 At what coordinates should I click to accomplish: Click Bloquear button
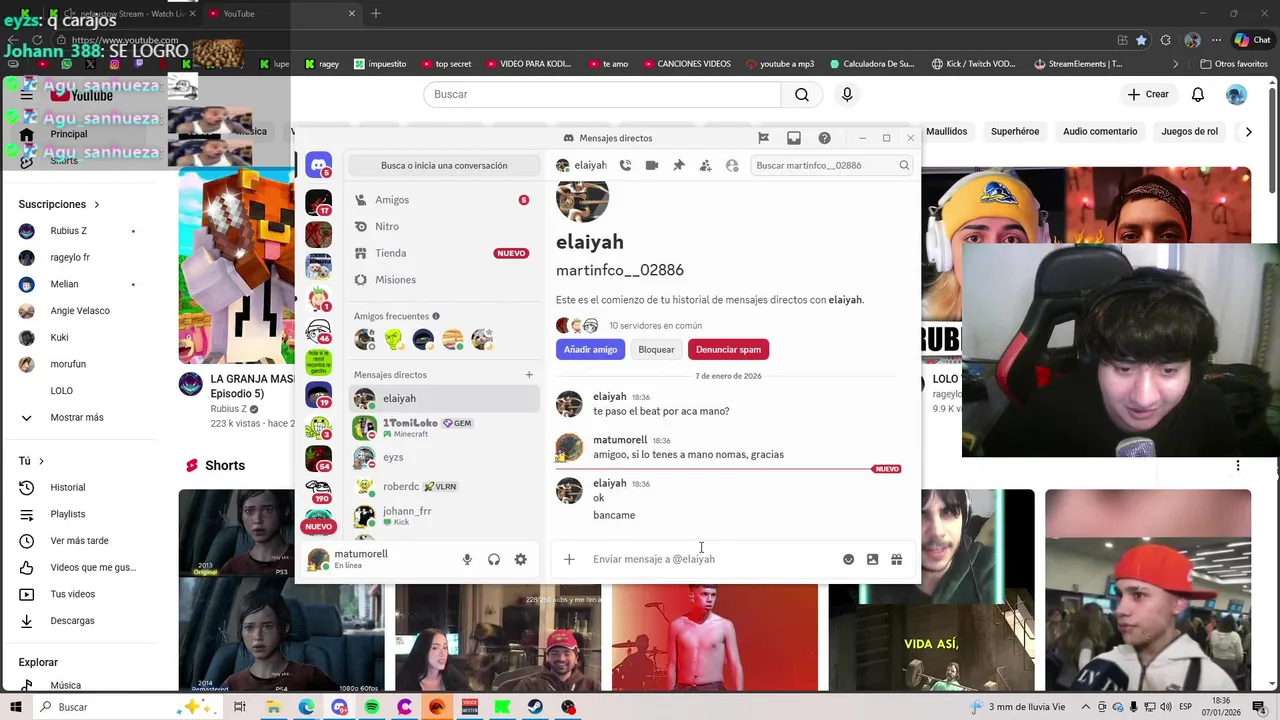click(x=656, y=349)
